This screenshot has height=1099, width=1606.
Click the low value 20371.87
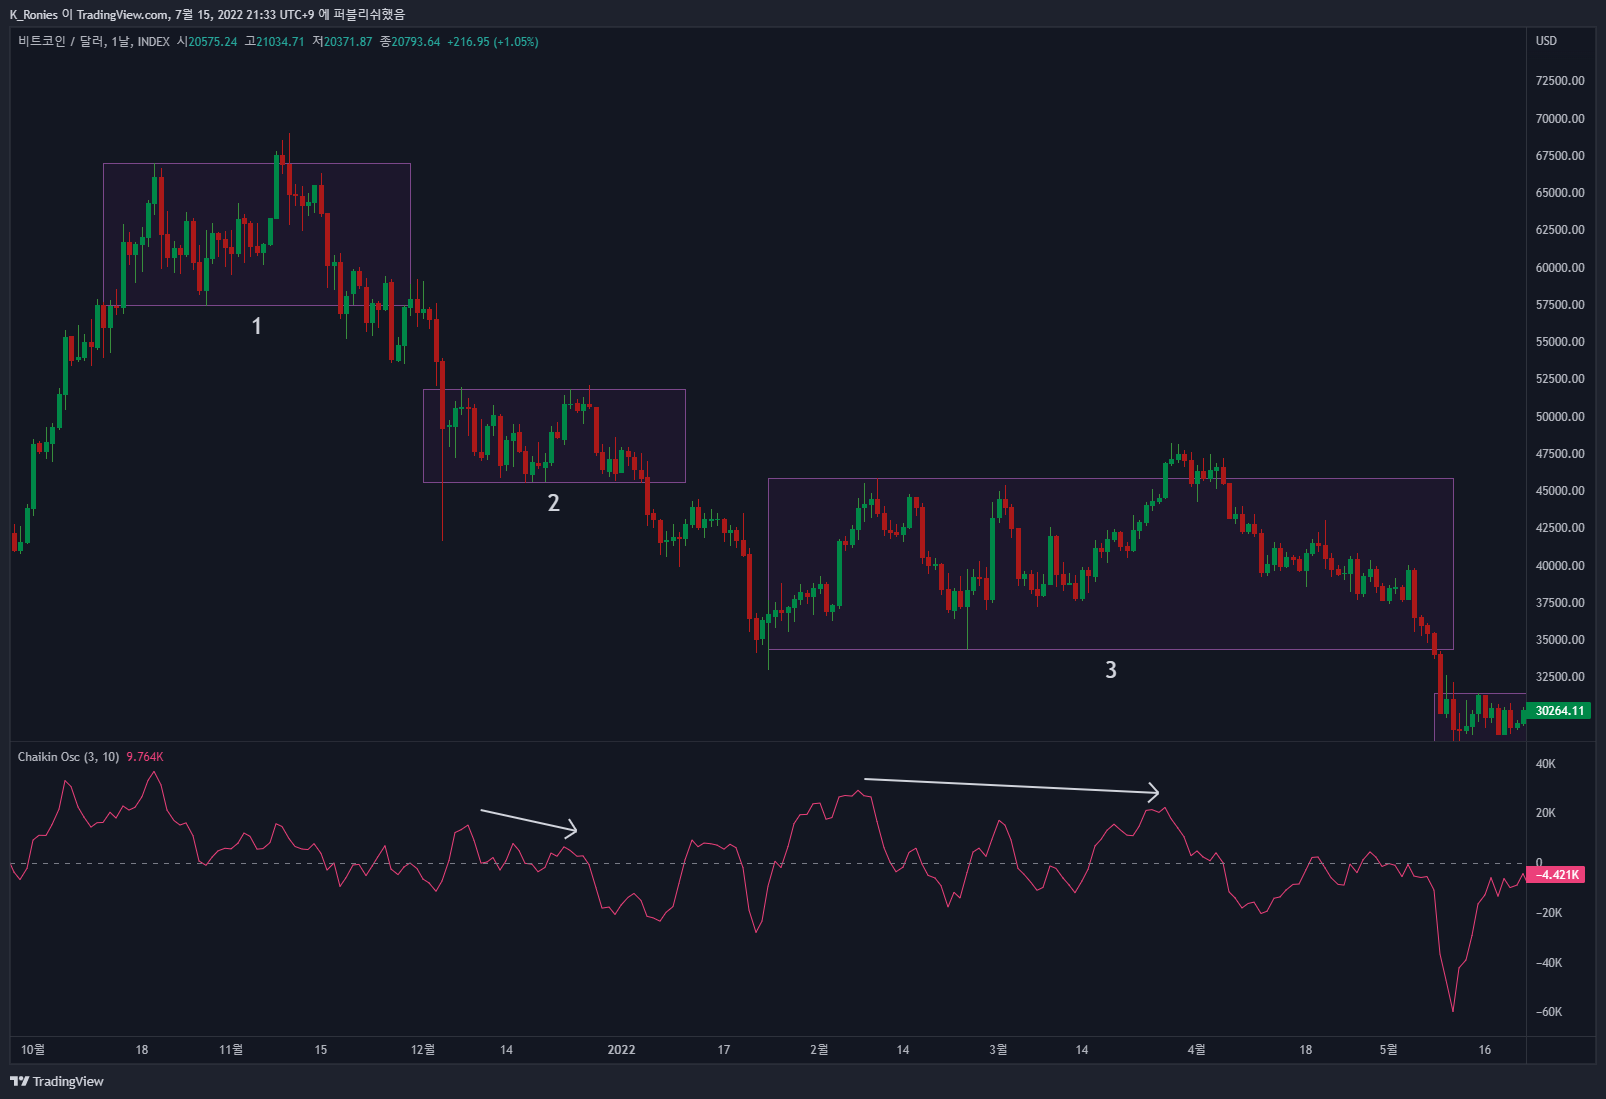click(x=347, y=42)
